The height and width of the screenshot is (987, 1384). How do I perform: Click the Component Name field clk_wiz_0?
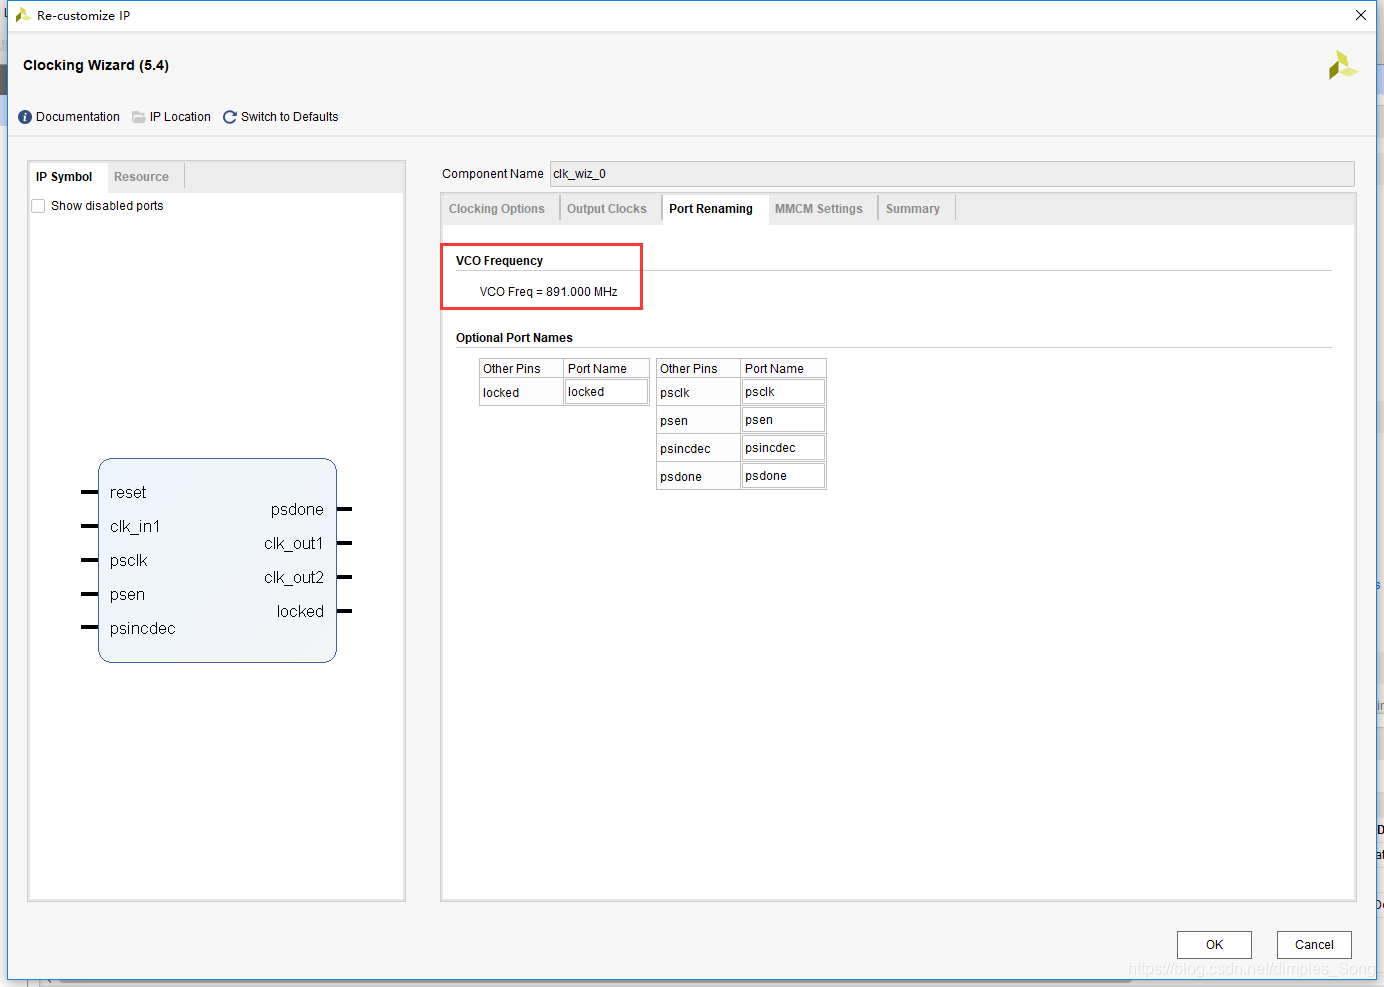pyautogui.click(x=952, y=174)
